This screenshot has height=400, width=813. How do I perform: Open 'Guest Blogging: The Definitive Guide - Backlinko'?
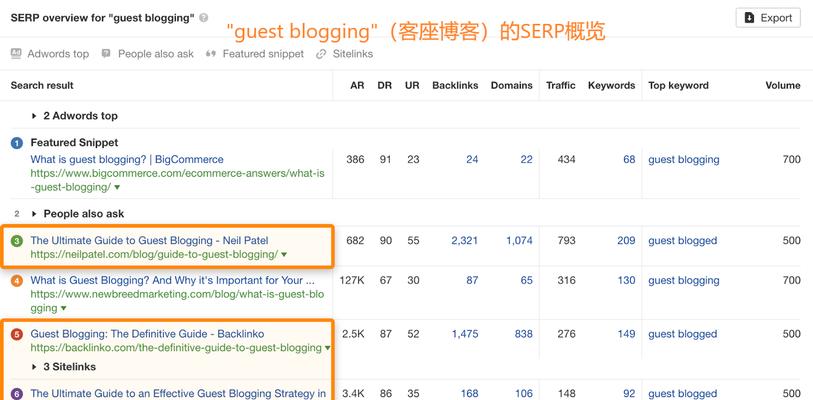click(x=147, y=334)
